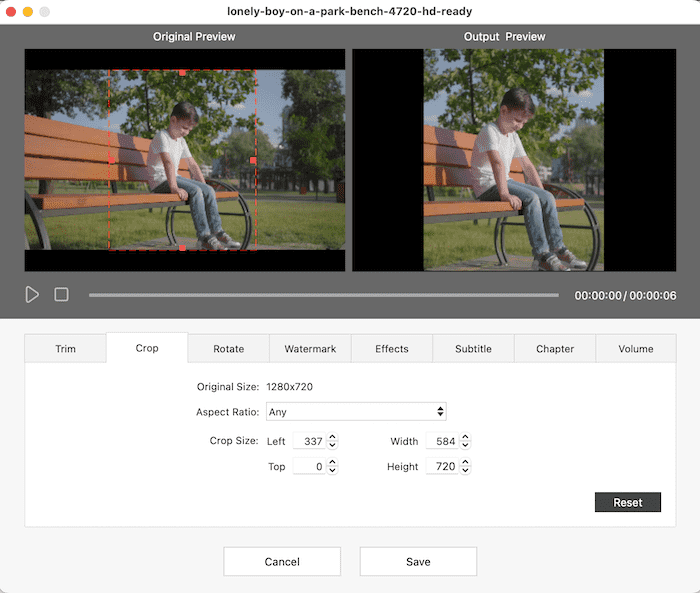This screenshot has height=593, width=700.
Task: Switch to the Trim tab
Action: [65, 349]
